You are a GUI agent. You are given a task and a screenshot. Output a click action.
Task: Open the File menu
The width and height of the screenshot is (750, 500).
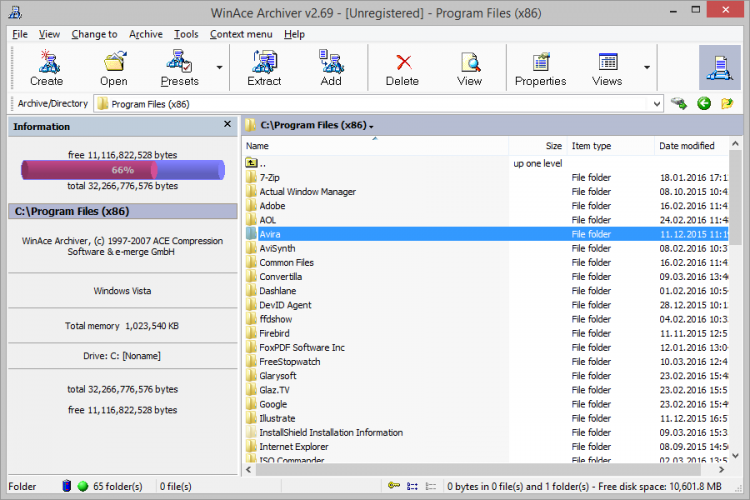tap(20, 34)
